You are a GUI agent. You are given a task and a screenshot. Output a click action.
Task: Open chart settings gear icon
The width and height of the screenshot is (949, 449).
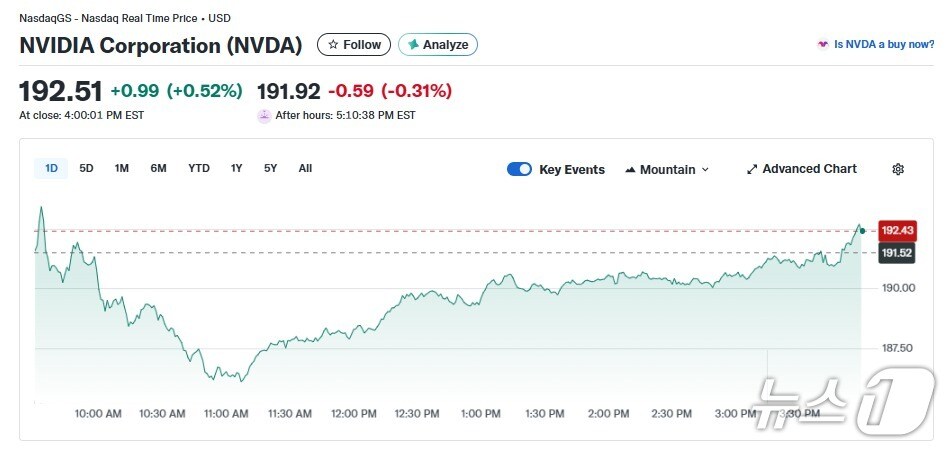(x=898, y=169)
